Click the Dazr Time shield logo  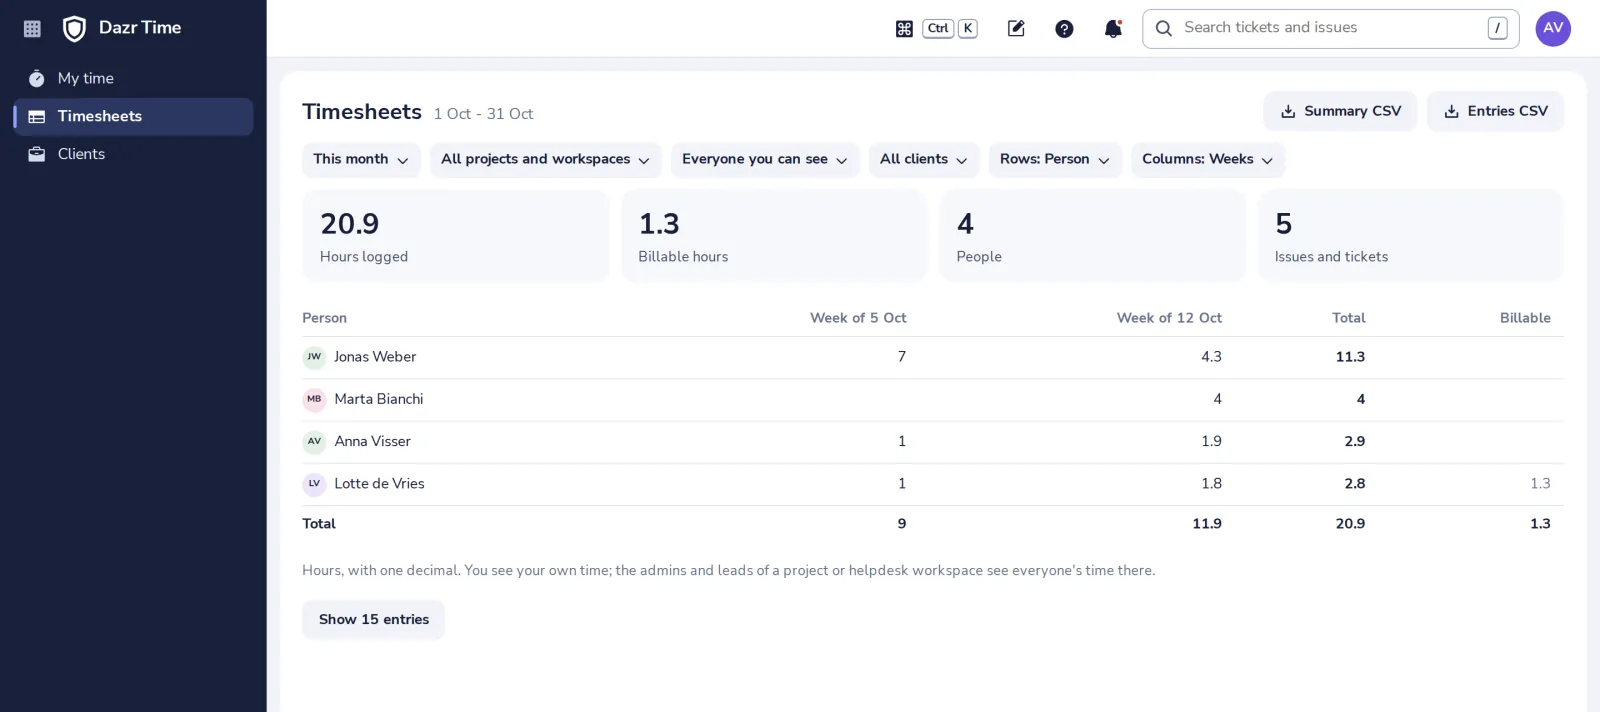coord(74,29)
